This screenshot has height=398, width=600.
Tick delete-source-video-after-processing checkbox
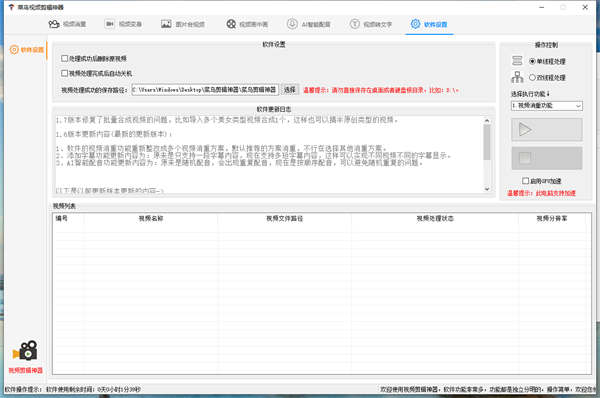64,58
